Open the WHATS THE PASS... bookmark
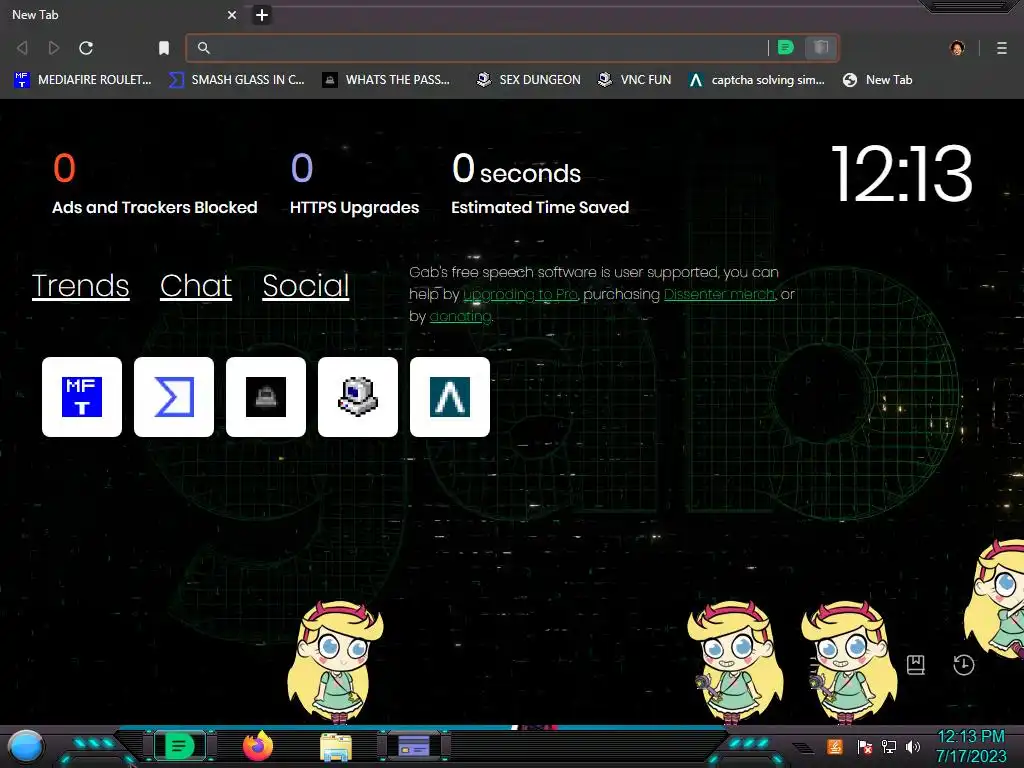The height and width of the screenshot is (768, 1024). point(386,80)
